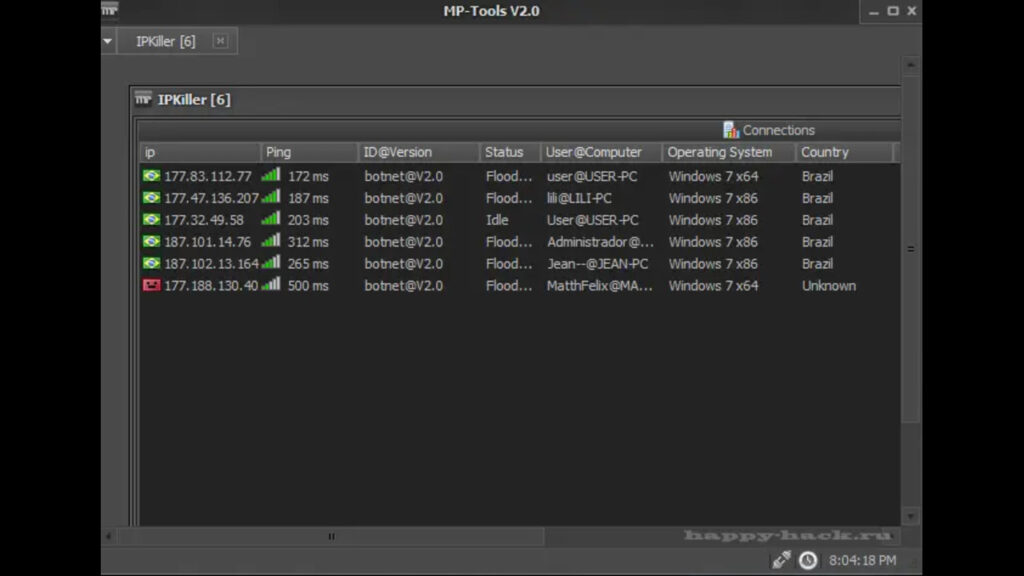
Task: Click signal bars icon beside 265 ms
Action: coord(271,263)
